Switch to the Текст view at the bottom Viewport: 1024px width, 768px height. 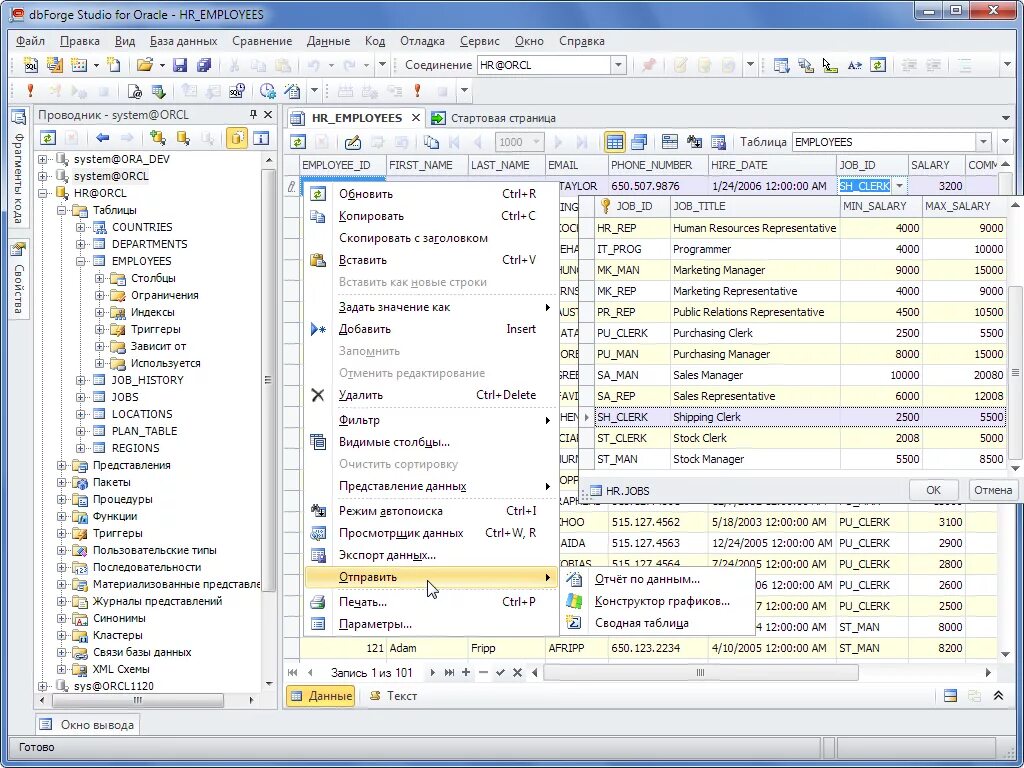(x=393, y=696)
